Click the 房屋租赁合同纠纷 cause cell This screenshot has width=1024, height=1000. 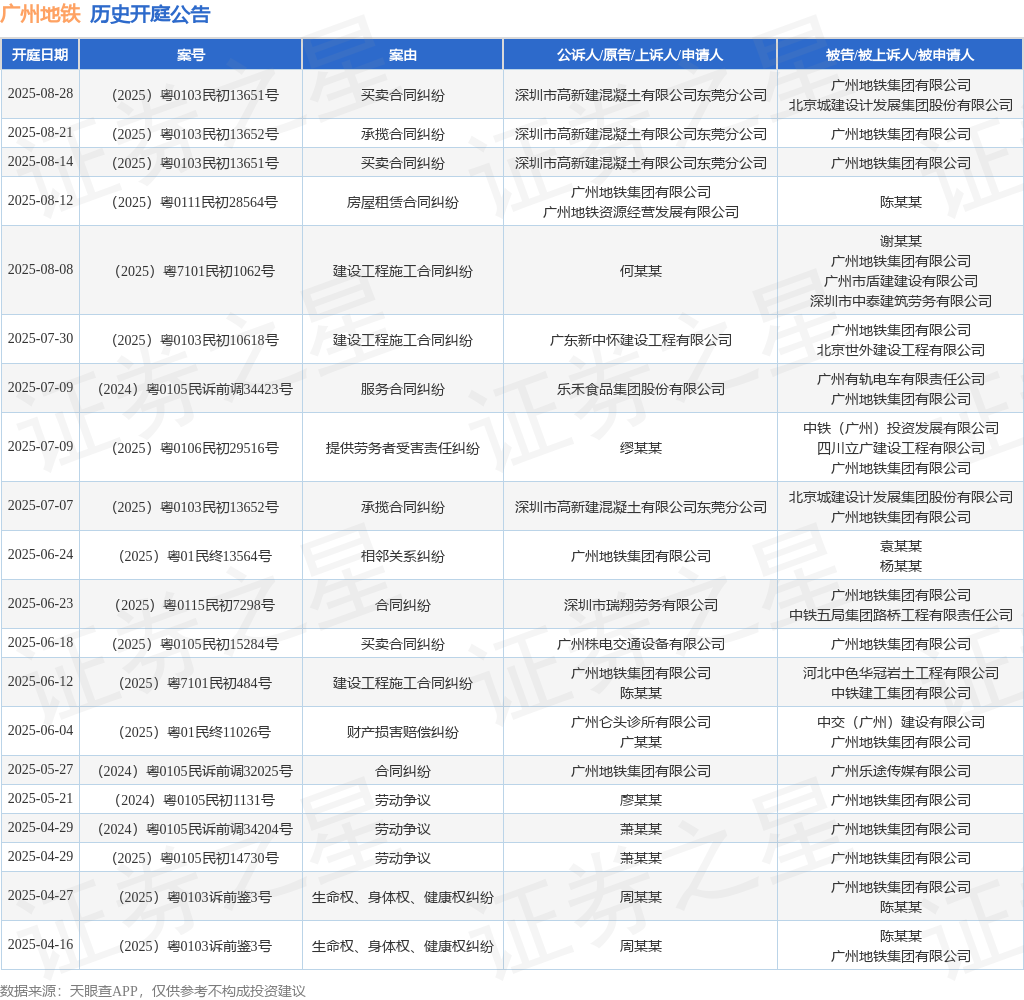[x=402, y=202]
